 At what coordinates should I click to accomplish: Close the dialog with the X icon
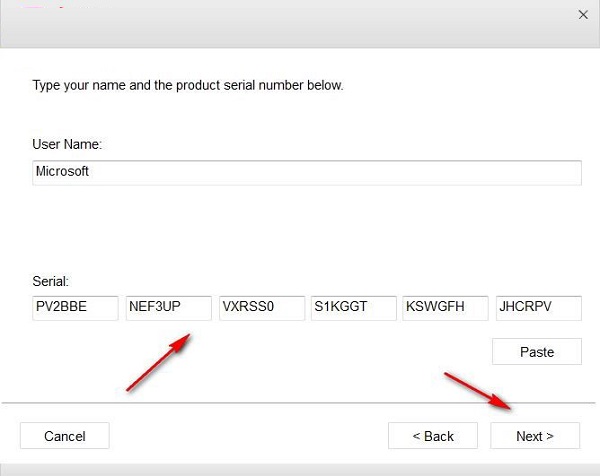pyautogui.click(x=583, y=15)
